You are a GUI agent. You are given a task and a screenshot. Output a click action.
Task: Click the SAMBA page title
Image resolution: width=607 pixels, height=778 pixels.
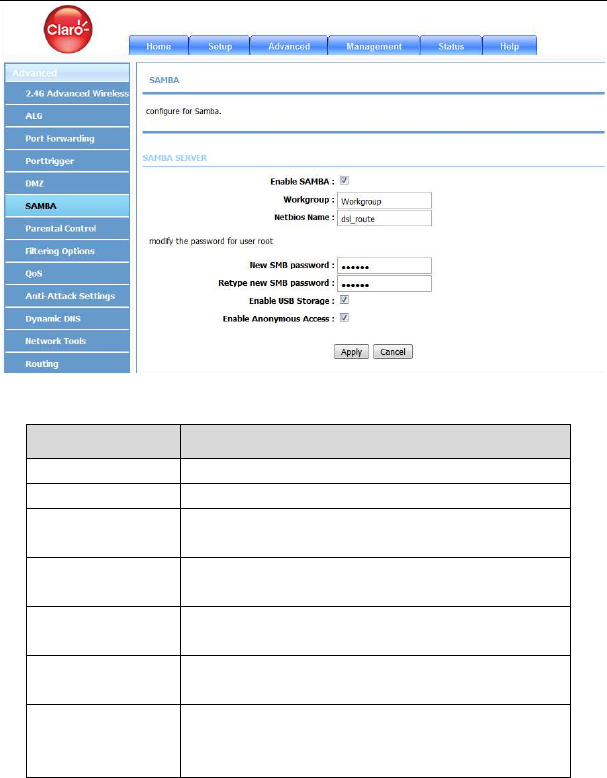(x=164, y=80)
